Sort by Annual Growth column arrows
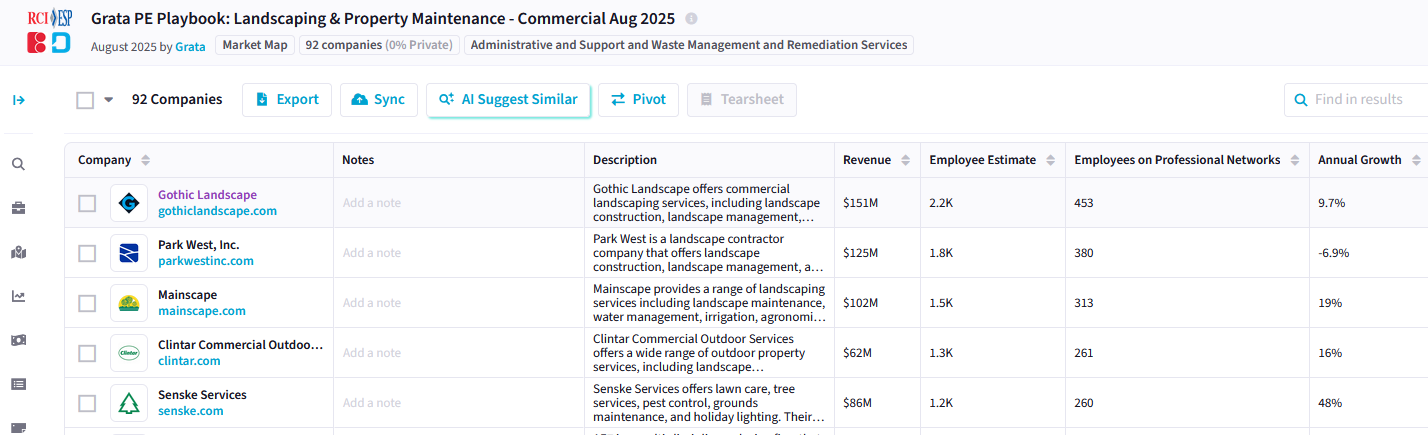Image resolution: width=1428 pixels, height=435 pixels. [1416, 160]
